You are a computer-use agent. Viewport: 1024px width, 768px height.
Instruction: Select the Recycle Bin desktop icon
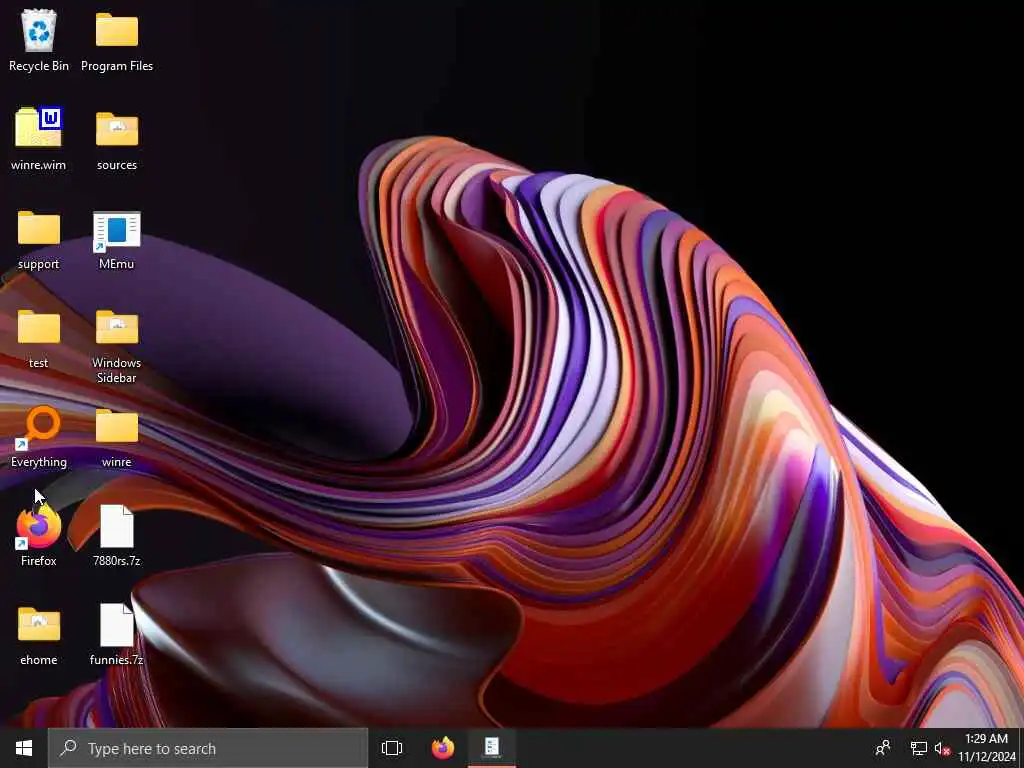(x=39, y=40)
